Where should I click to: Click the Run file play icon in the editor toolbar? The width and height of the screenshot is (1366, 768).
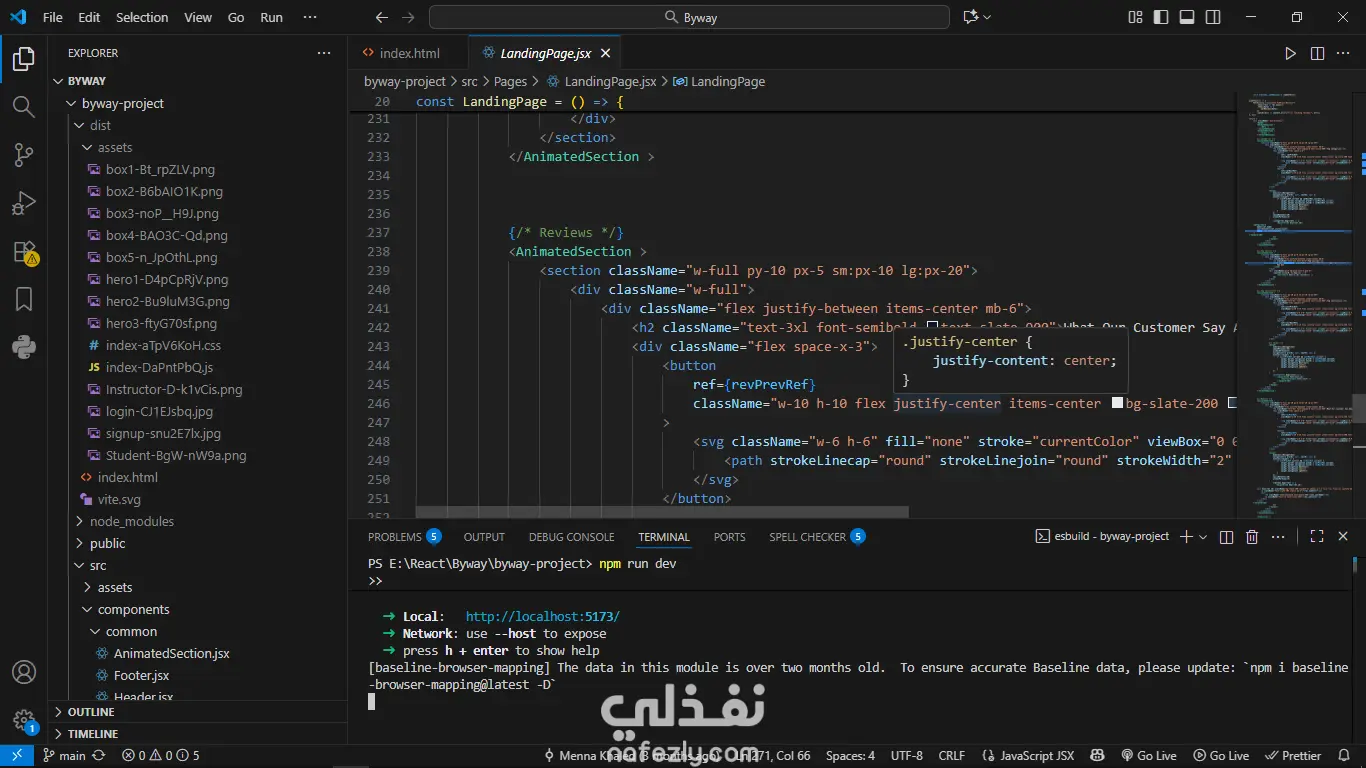(1290, 53)
